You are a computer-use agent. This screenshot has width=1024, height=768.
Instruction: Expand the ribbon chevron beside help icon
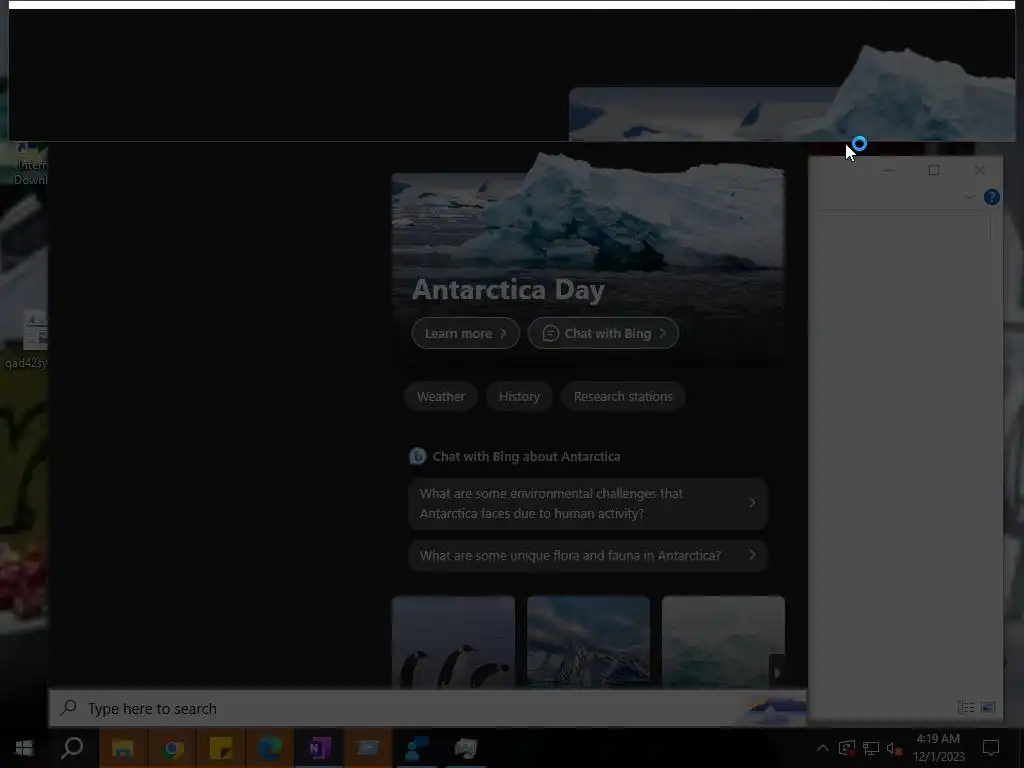970,197
